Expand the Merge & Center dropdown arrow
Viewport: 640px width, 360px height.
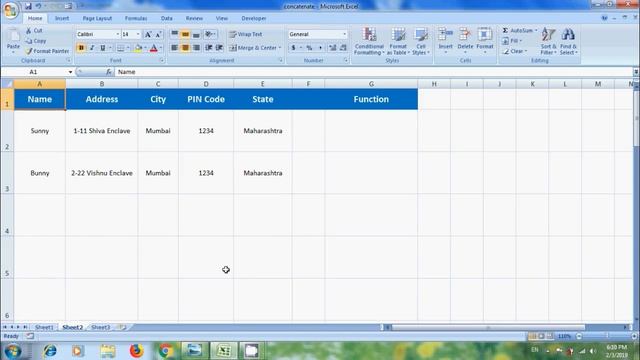pos(280,48)
